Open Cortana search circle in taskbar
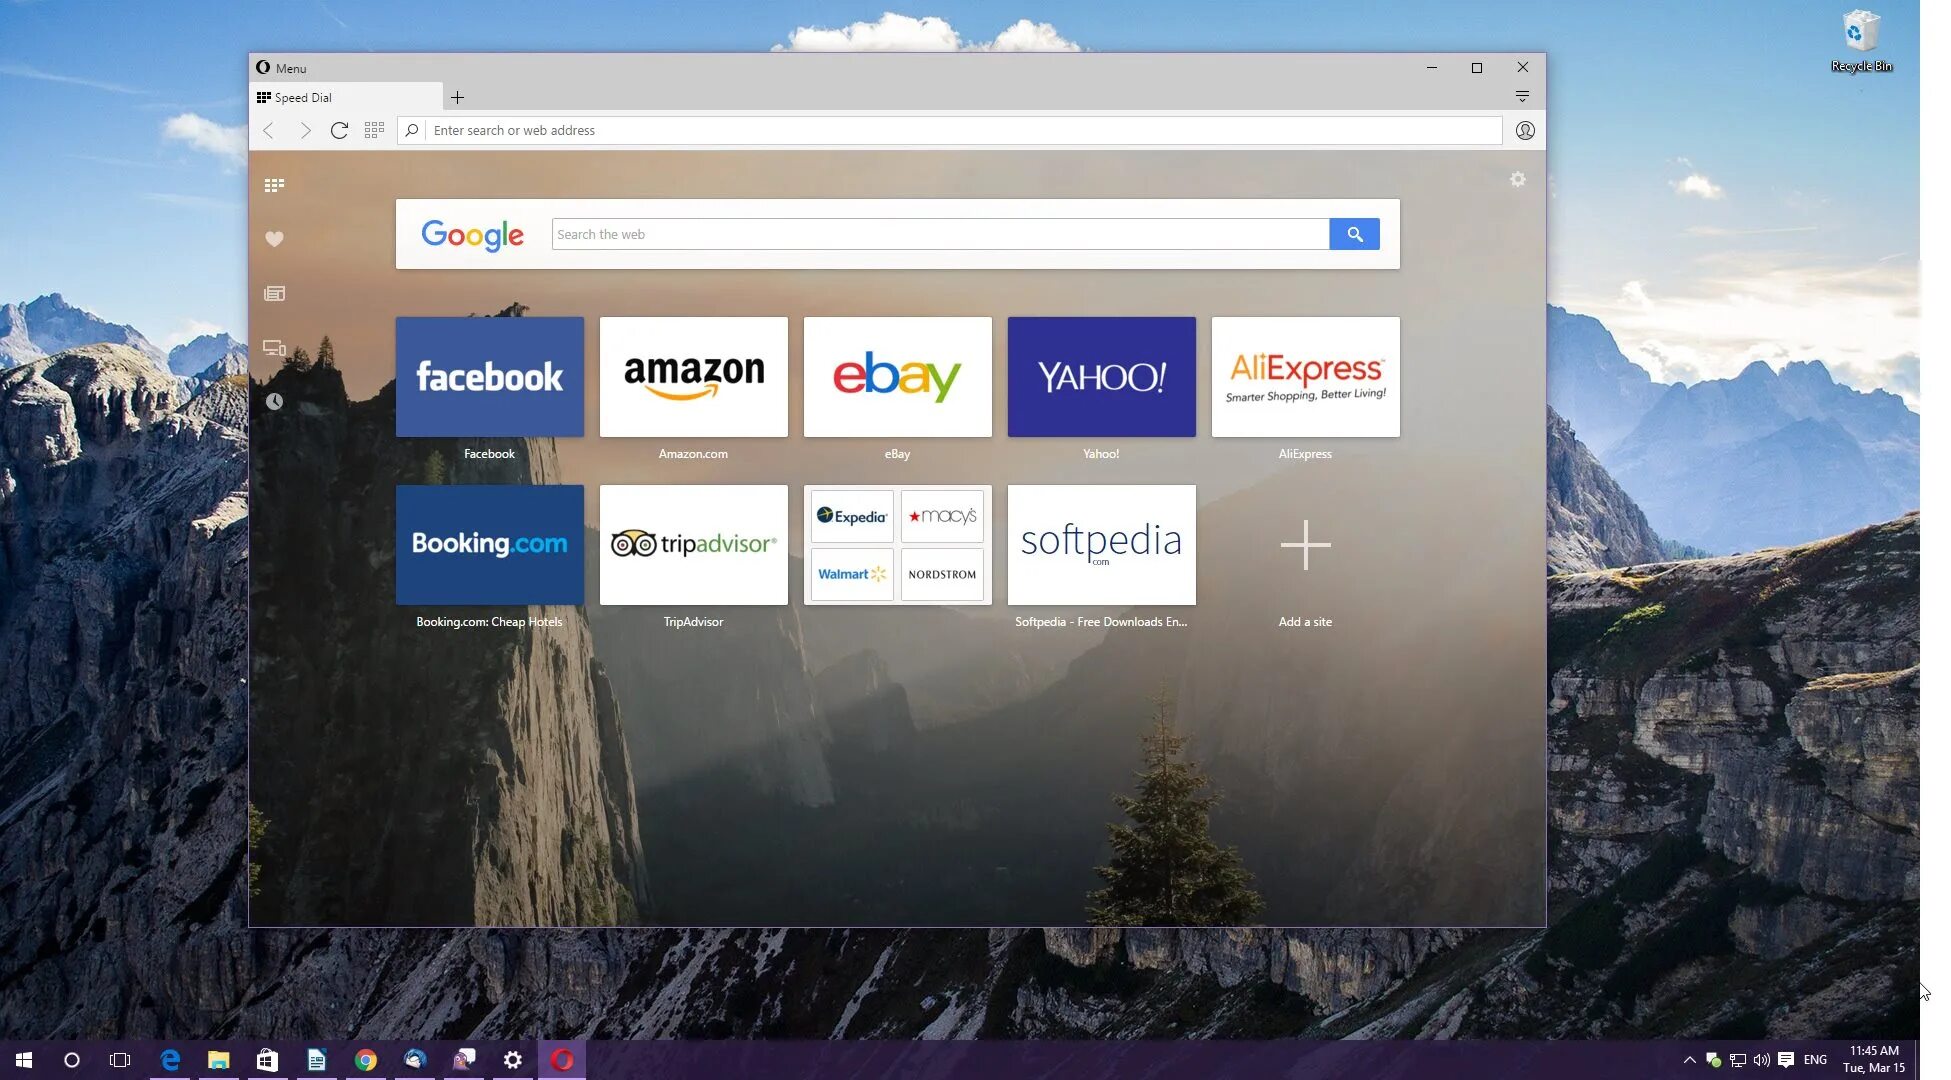This screenshot has height=1080, width=1951. pyautogui.click(x=72, y=1060)
